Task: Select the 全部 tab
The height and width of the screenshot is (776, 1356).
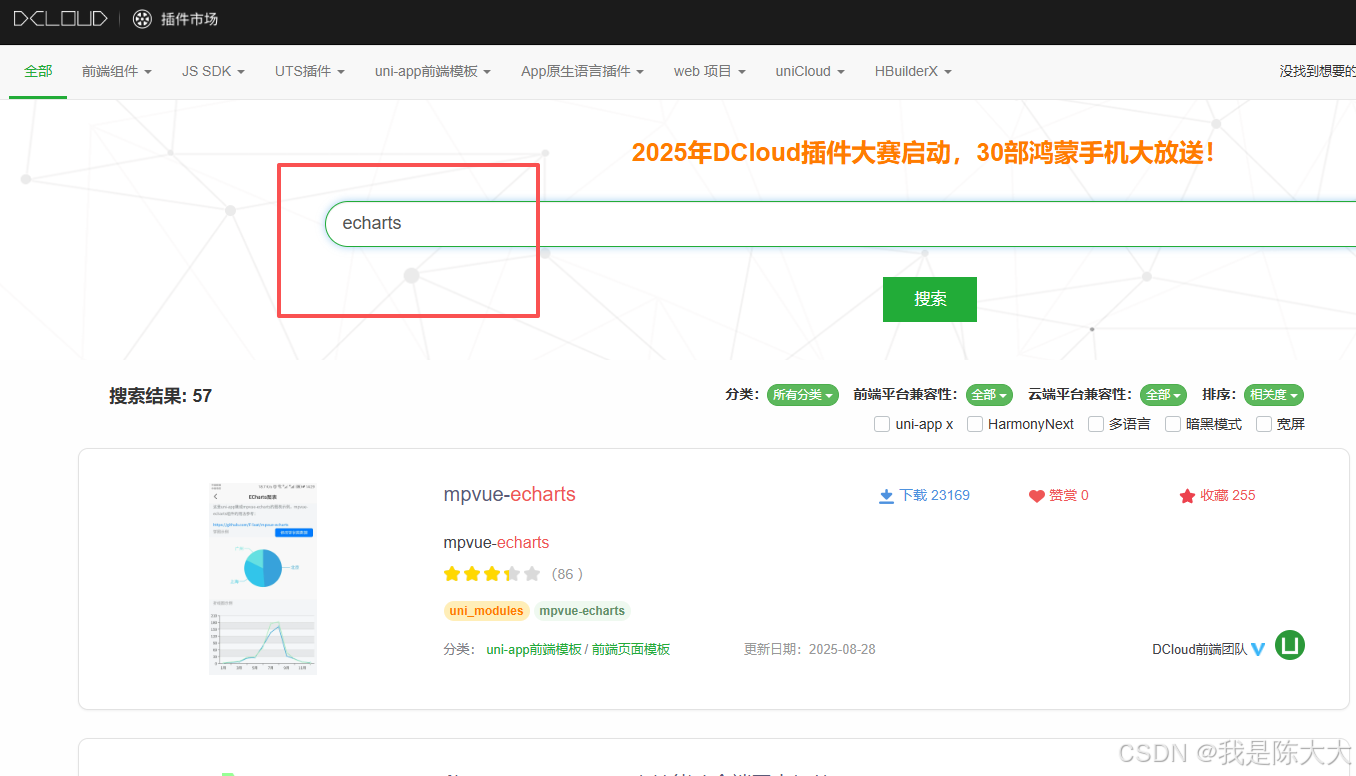Action: (x=38, y=72)
